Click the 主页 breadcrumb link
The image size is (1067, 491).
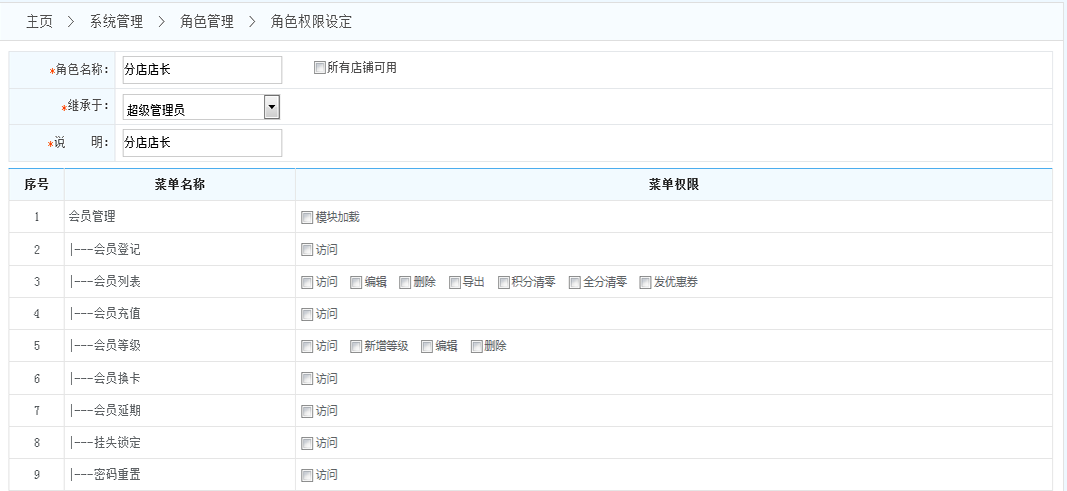[x=39, y=21]
